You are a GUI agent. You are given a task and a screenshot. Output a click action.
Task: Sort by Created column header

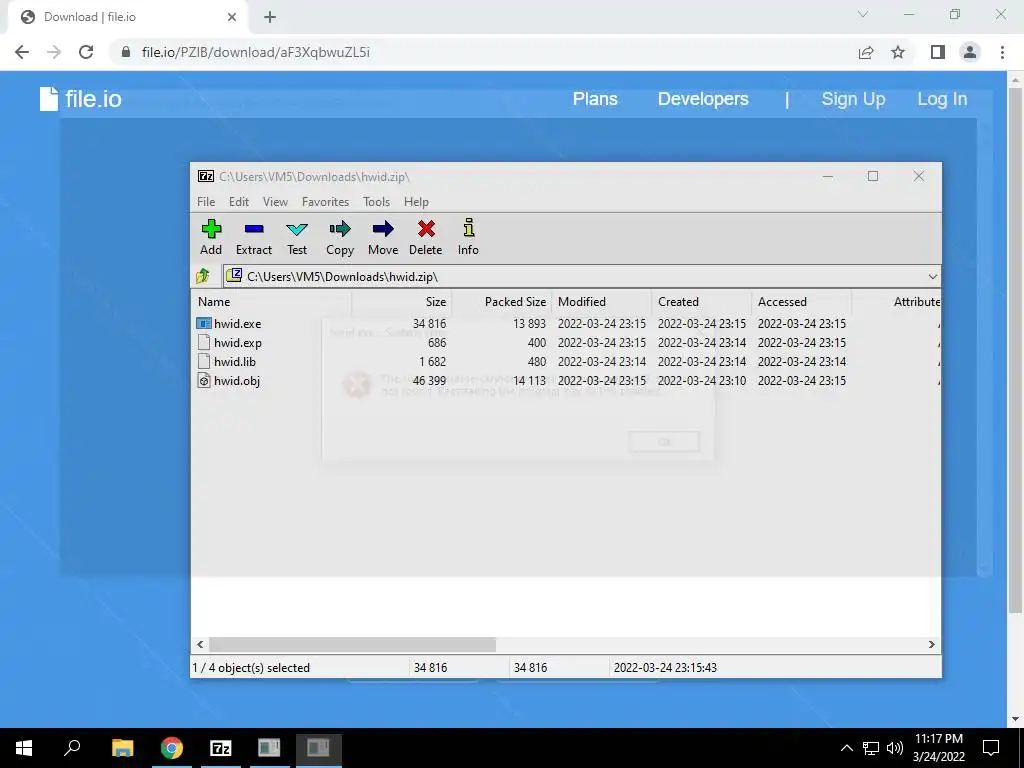click(701, 302)
